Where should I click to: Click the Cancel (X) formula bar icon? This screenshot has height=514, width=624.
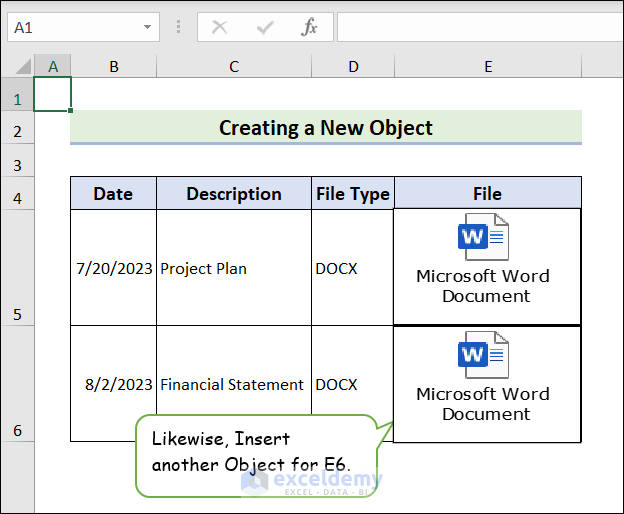tap(220, 28)
